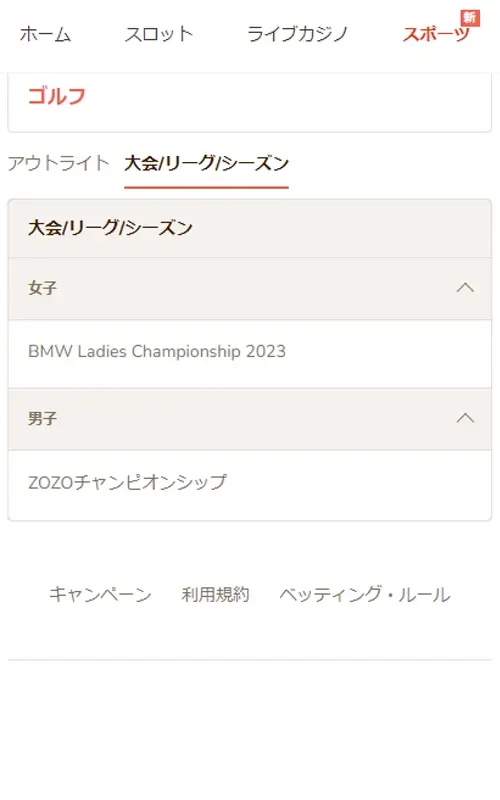Click the 男子 category label

[43, 419]
